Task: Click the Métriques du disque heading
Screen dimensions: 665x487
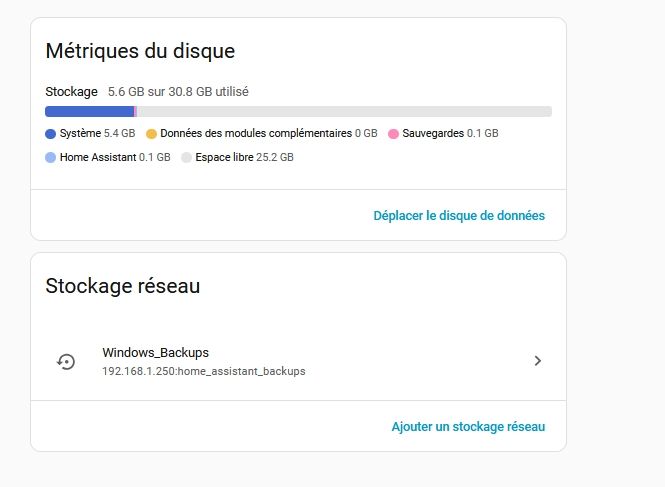Action: [140, 50]
